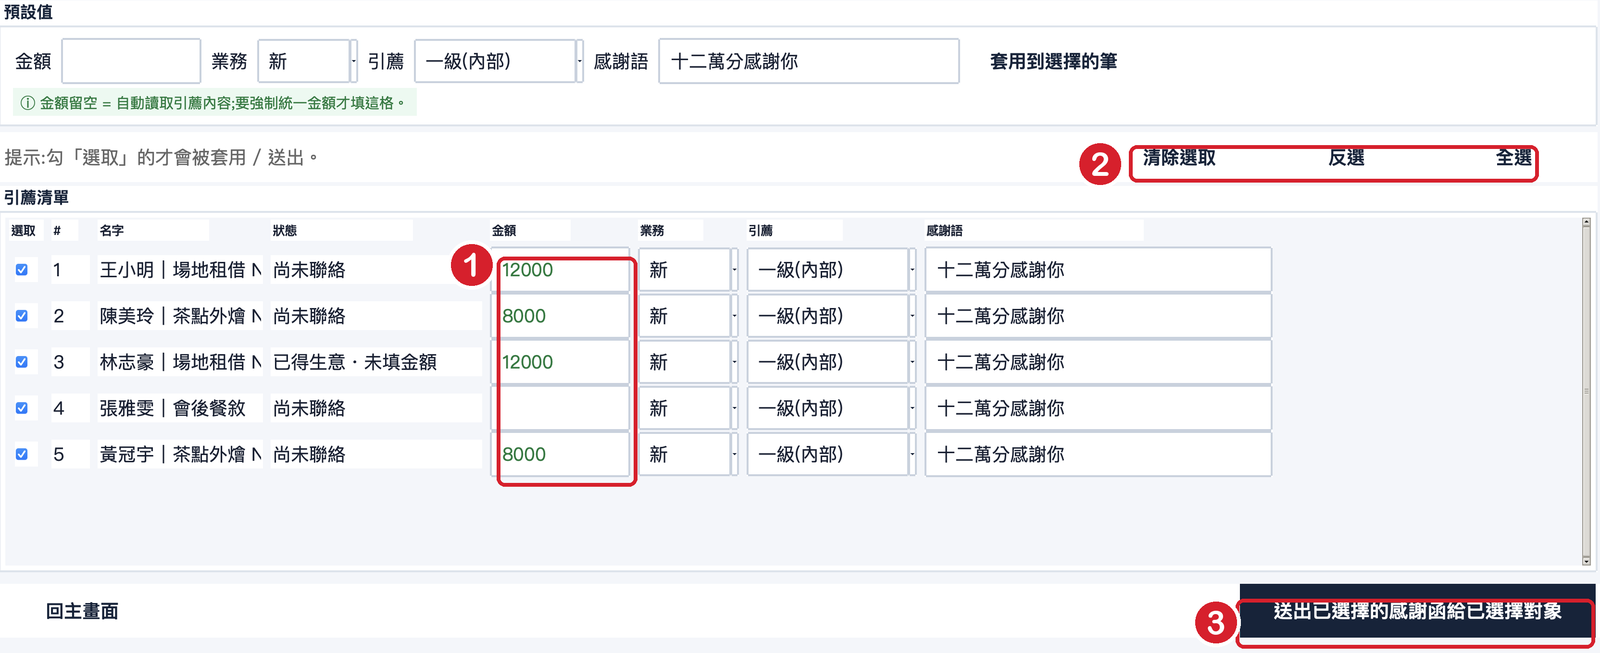Click the default 感謝語 field in 預設值
This screenshot has height=653, width=1600.
(x=809, y=61)
